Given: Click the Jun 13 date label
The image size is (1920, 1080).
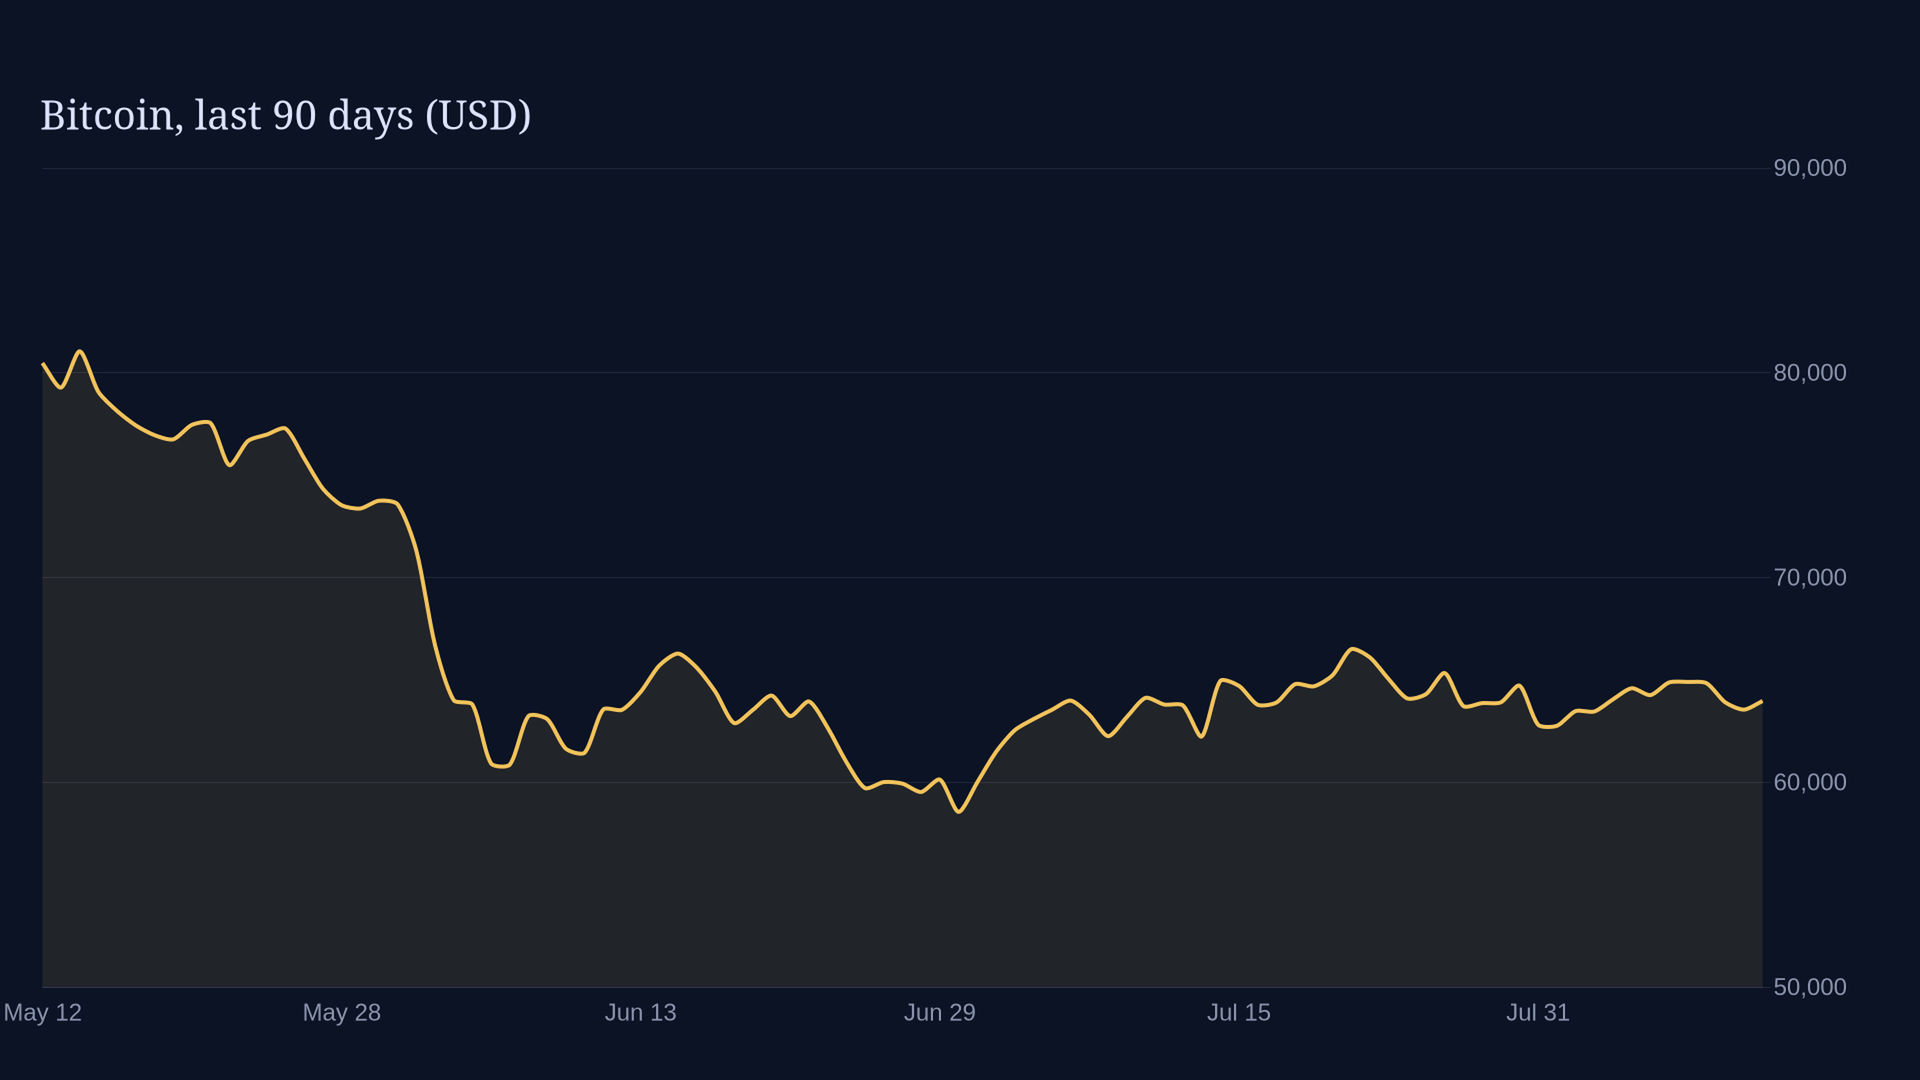Looking at the screenshot, I should click(640, 1013).
